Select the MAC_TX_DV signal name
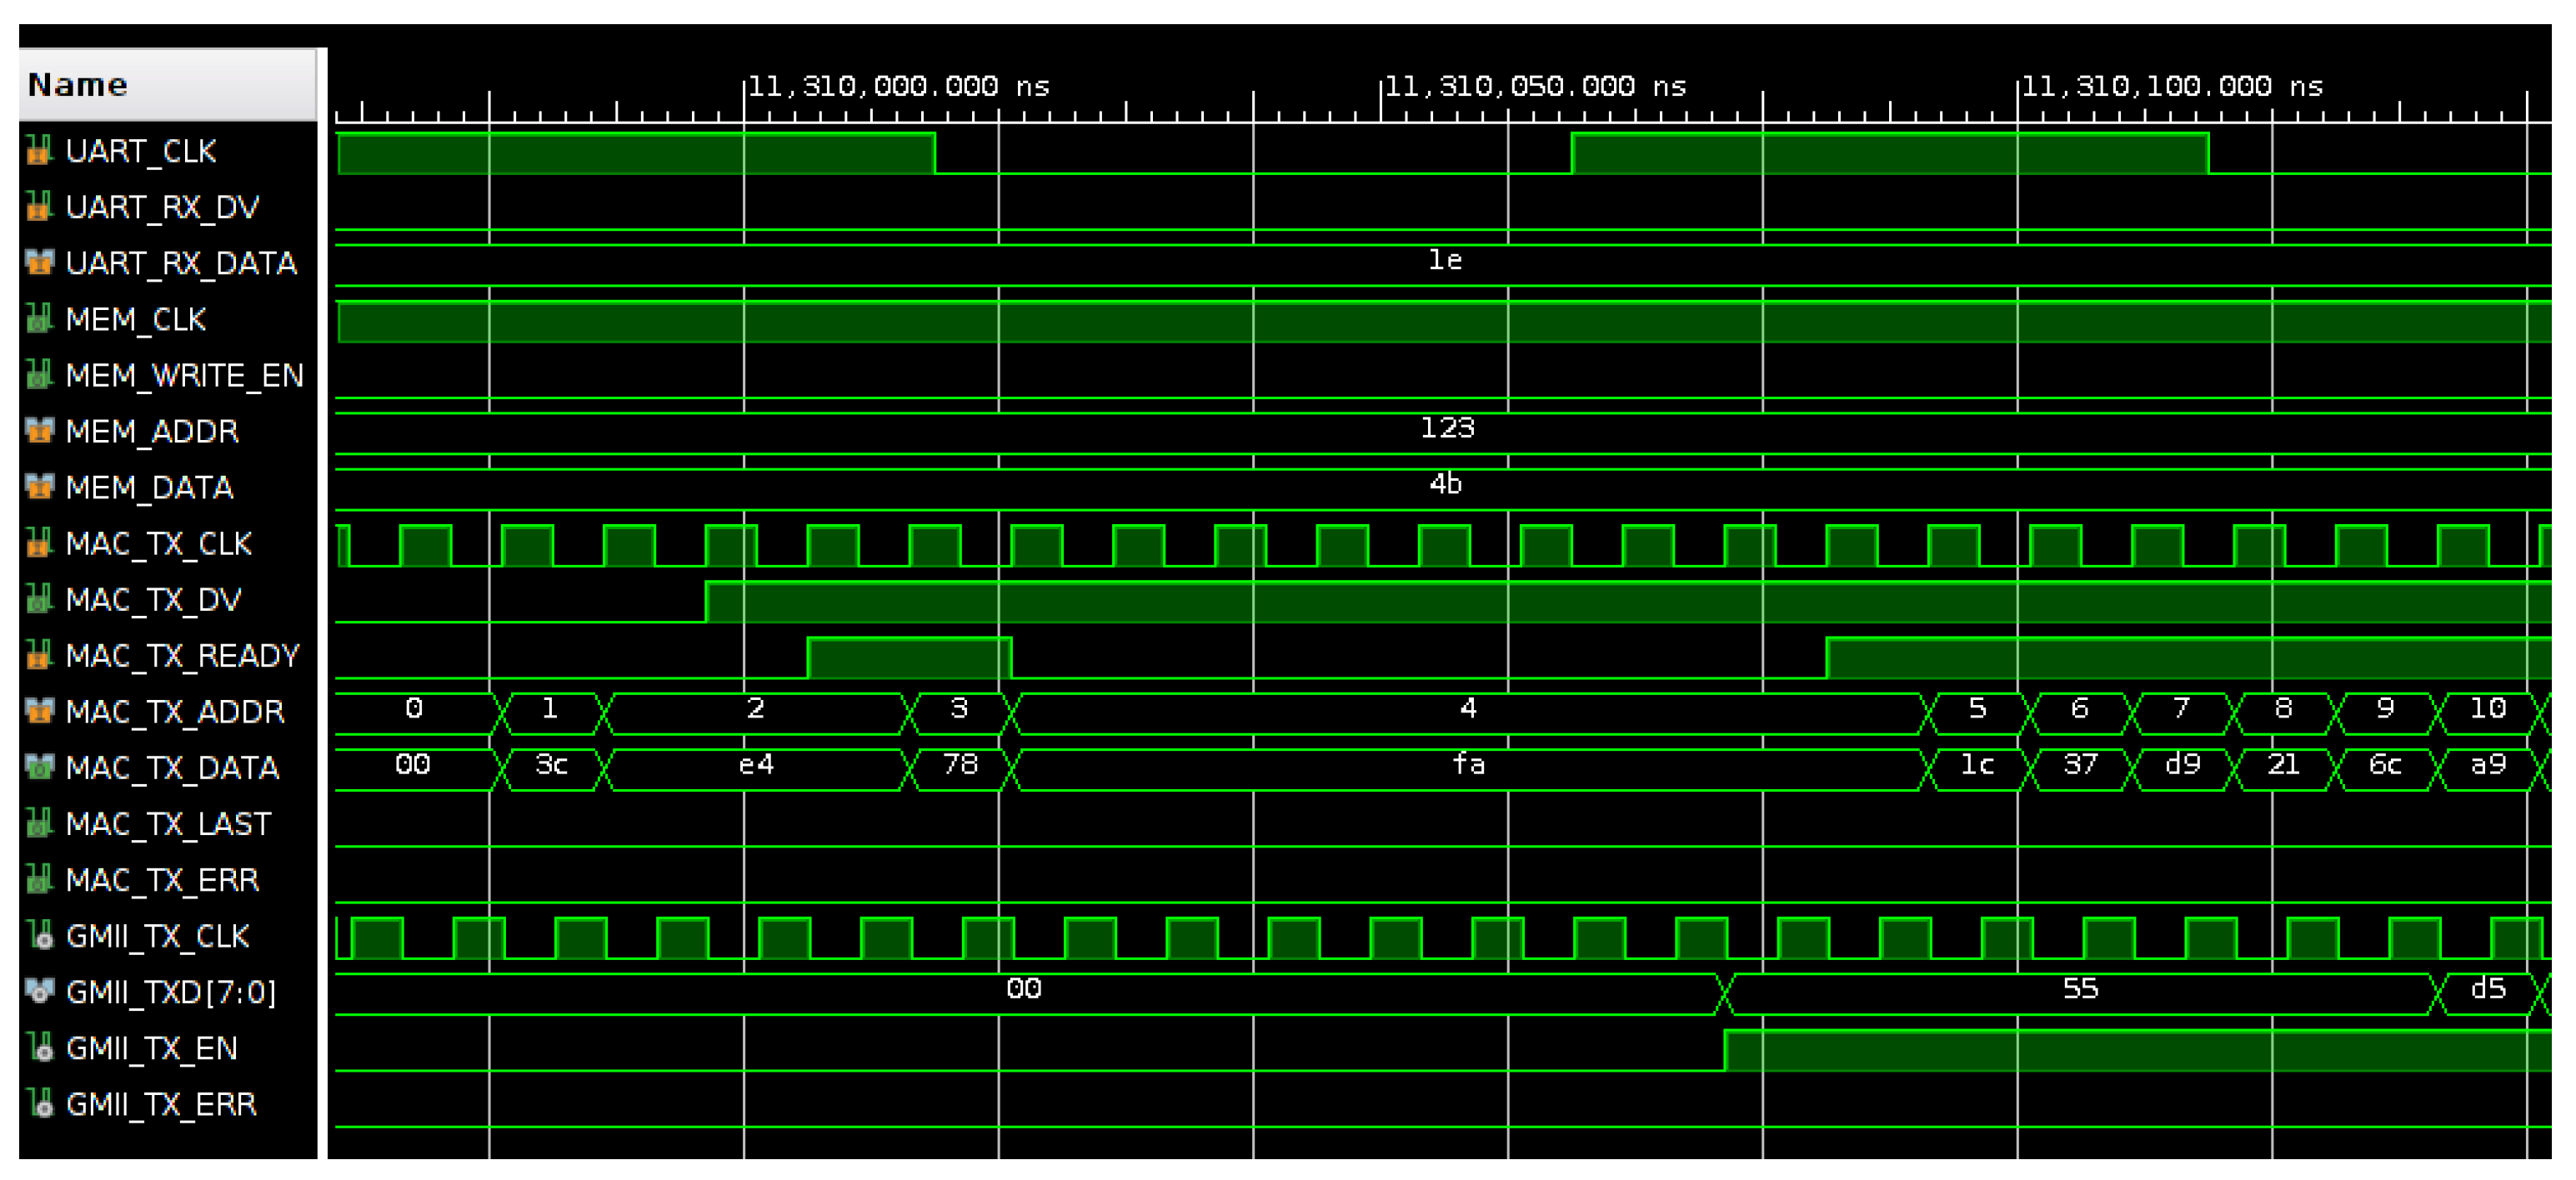 click(153, 599)
